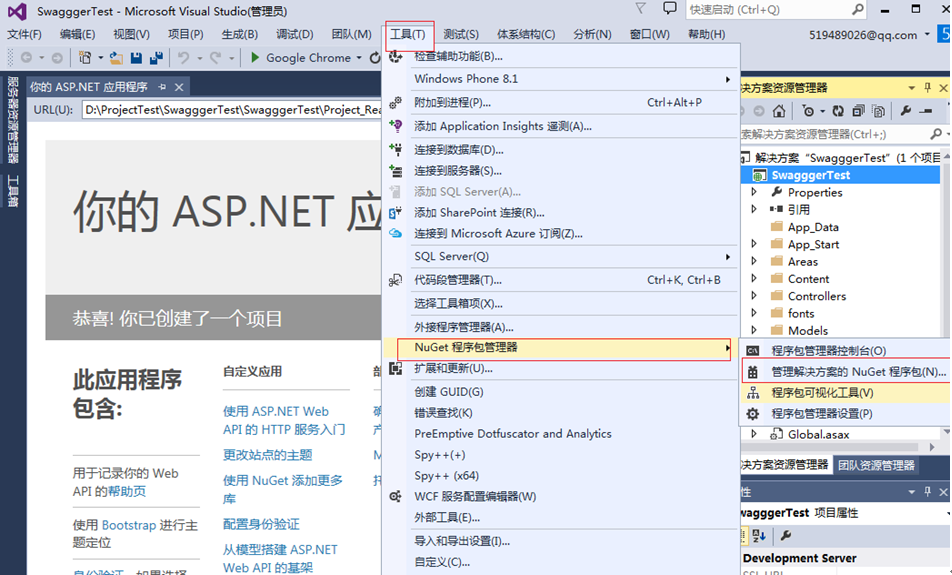The width and height of the screenshot is (952, 575).
Task: Switch to 团队资源管理器 tab
Action: pos(876,465)
